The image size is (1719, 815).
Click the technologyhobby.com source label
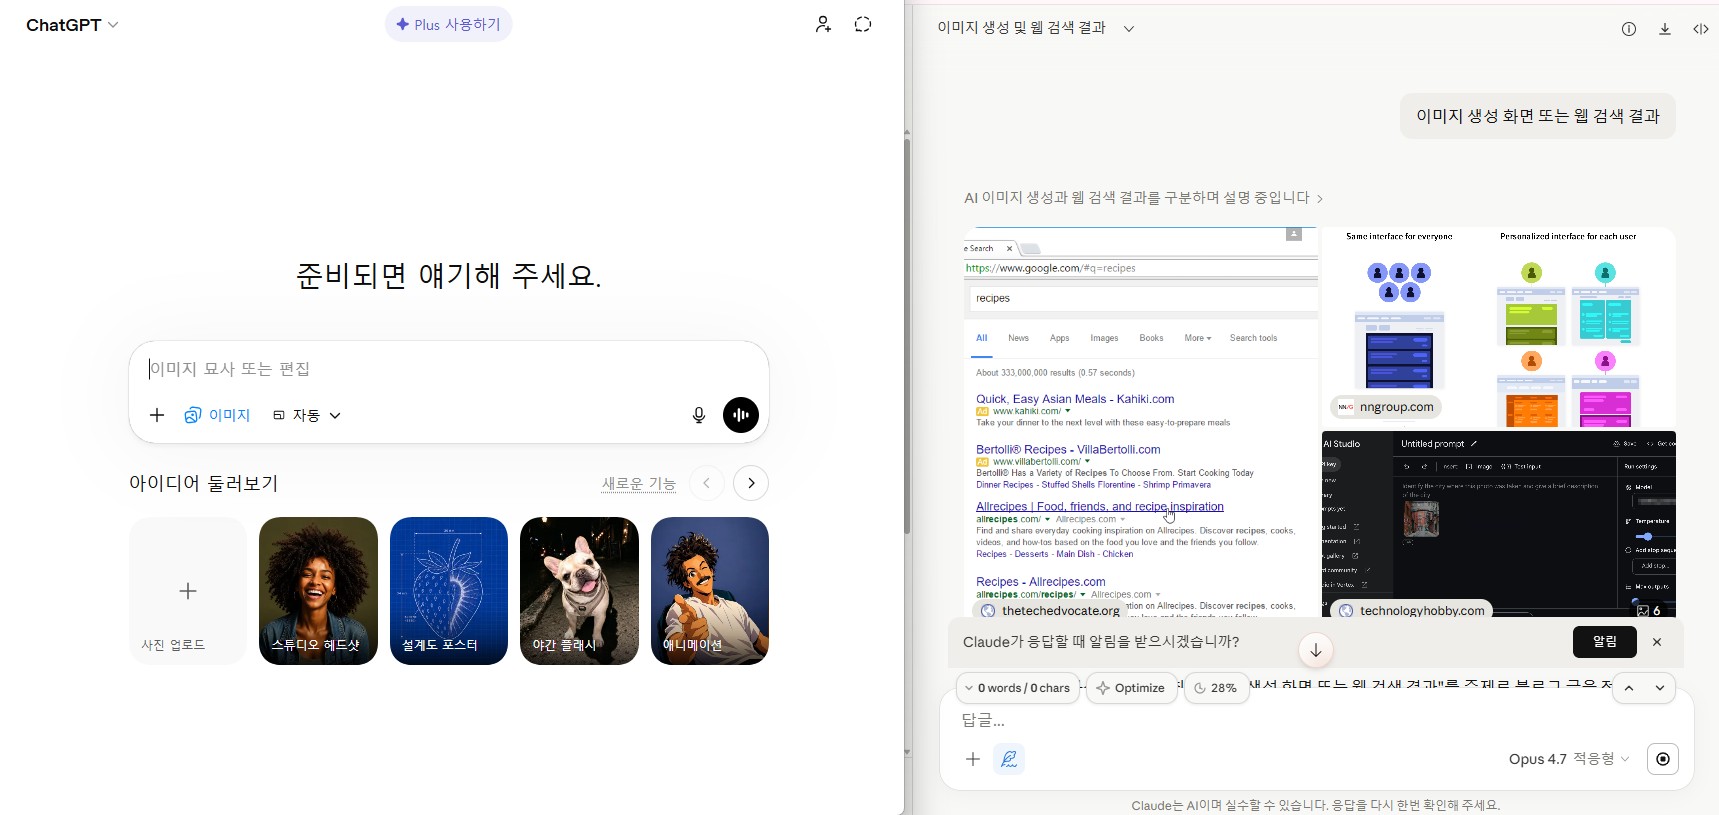point(1412,610)
